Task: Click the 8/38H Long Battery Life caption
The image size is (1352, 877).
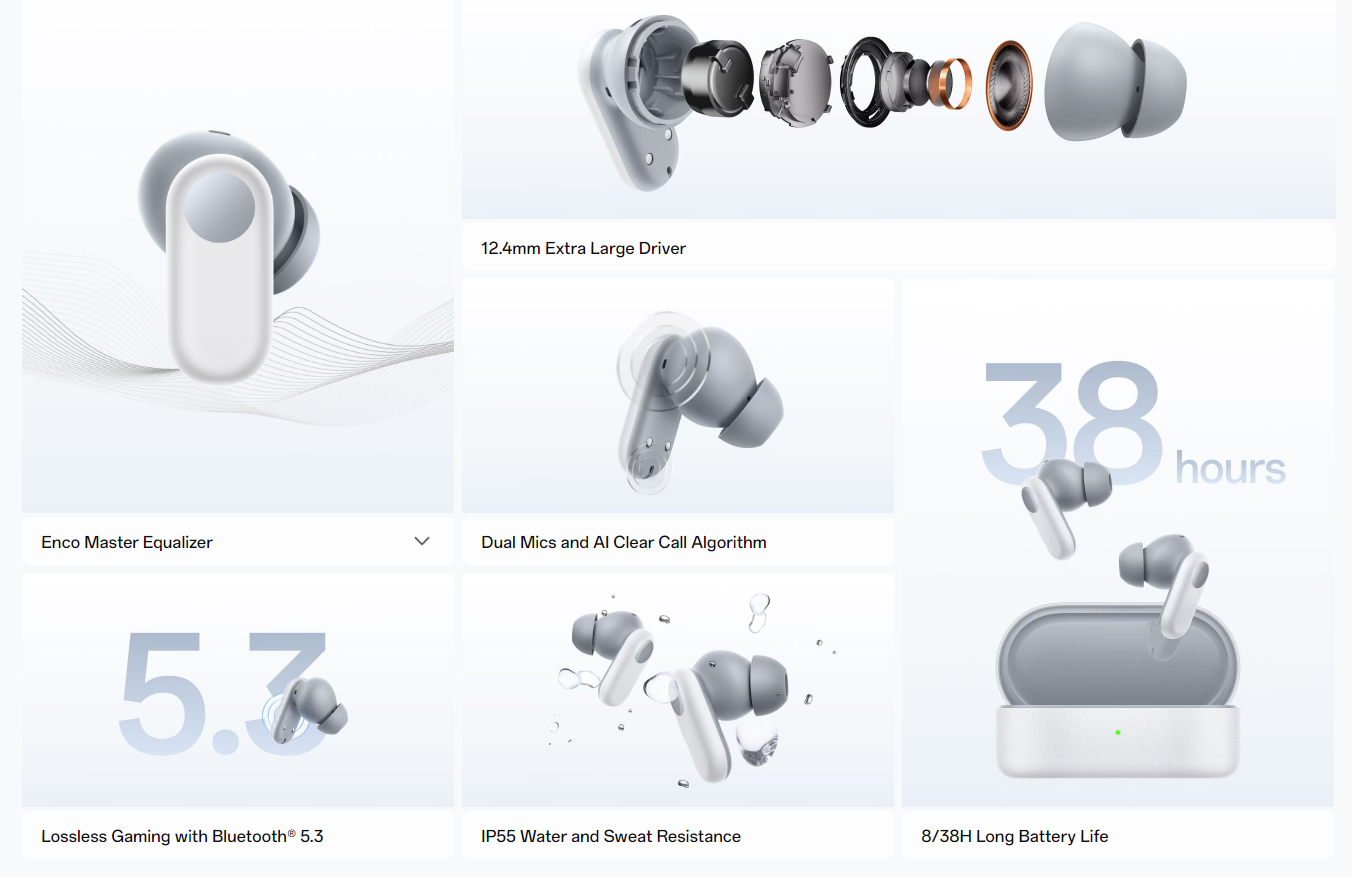Action: point(1015,836)
